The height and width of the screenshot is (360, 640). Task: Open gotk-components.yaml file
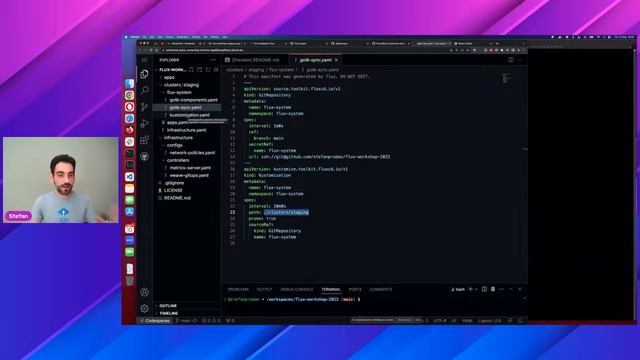[193, 100]
